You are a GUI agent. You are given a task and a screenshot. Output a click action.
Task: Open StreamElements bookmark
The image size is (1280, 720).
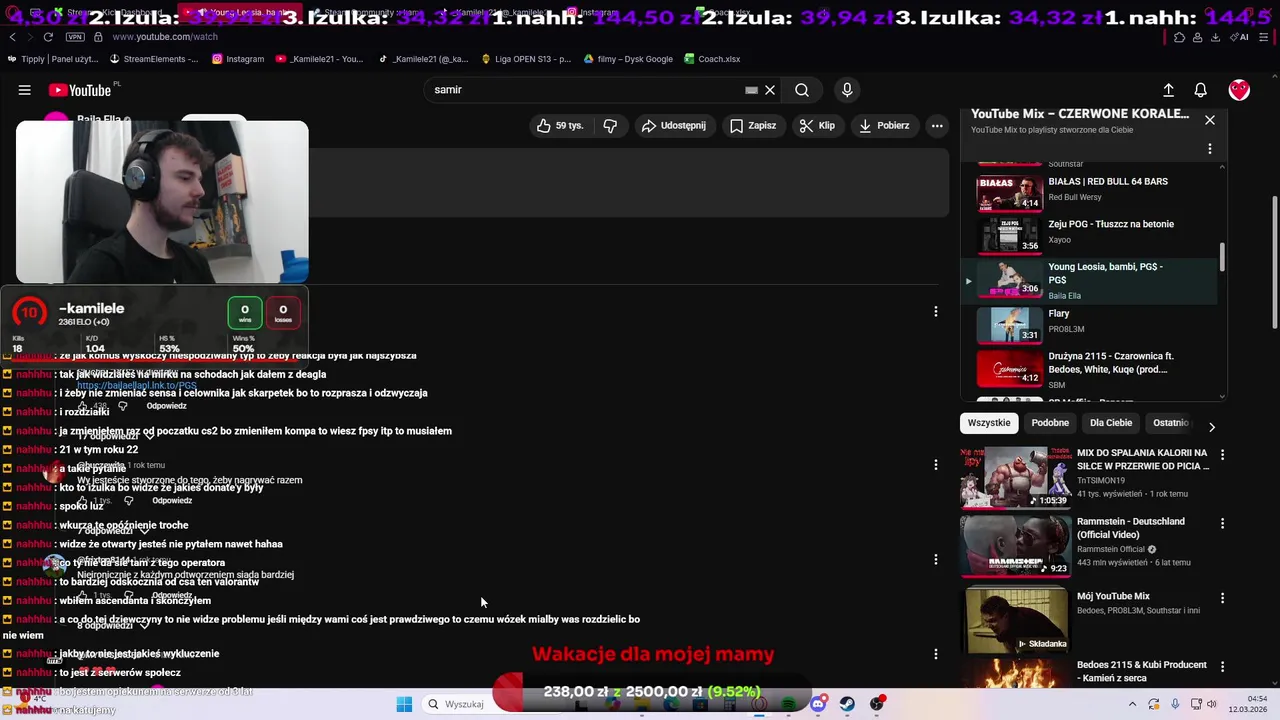pos(154,59)
